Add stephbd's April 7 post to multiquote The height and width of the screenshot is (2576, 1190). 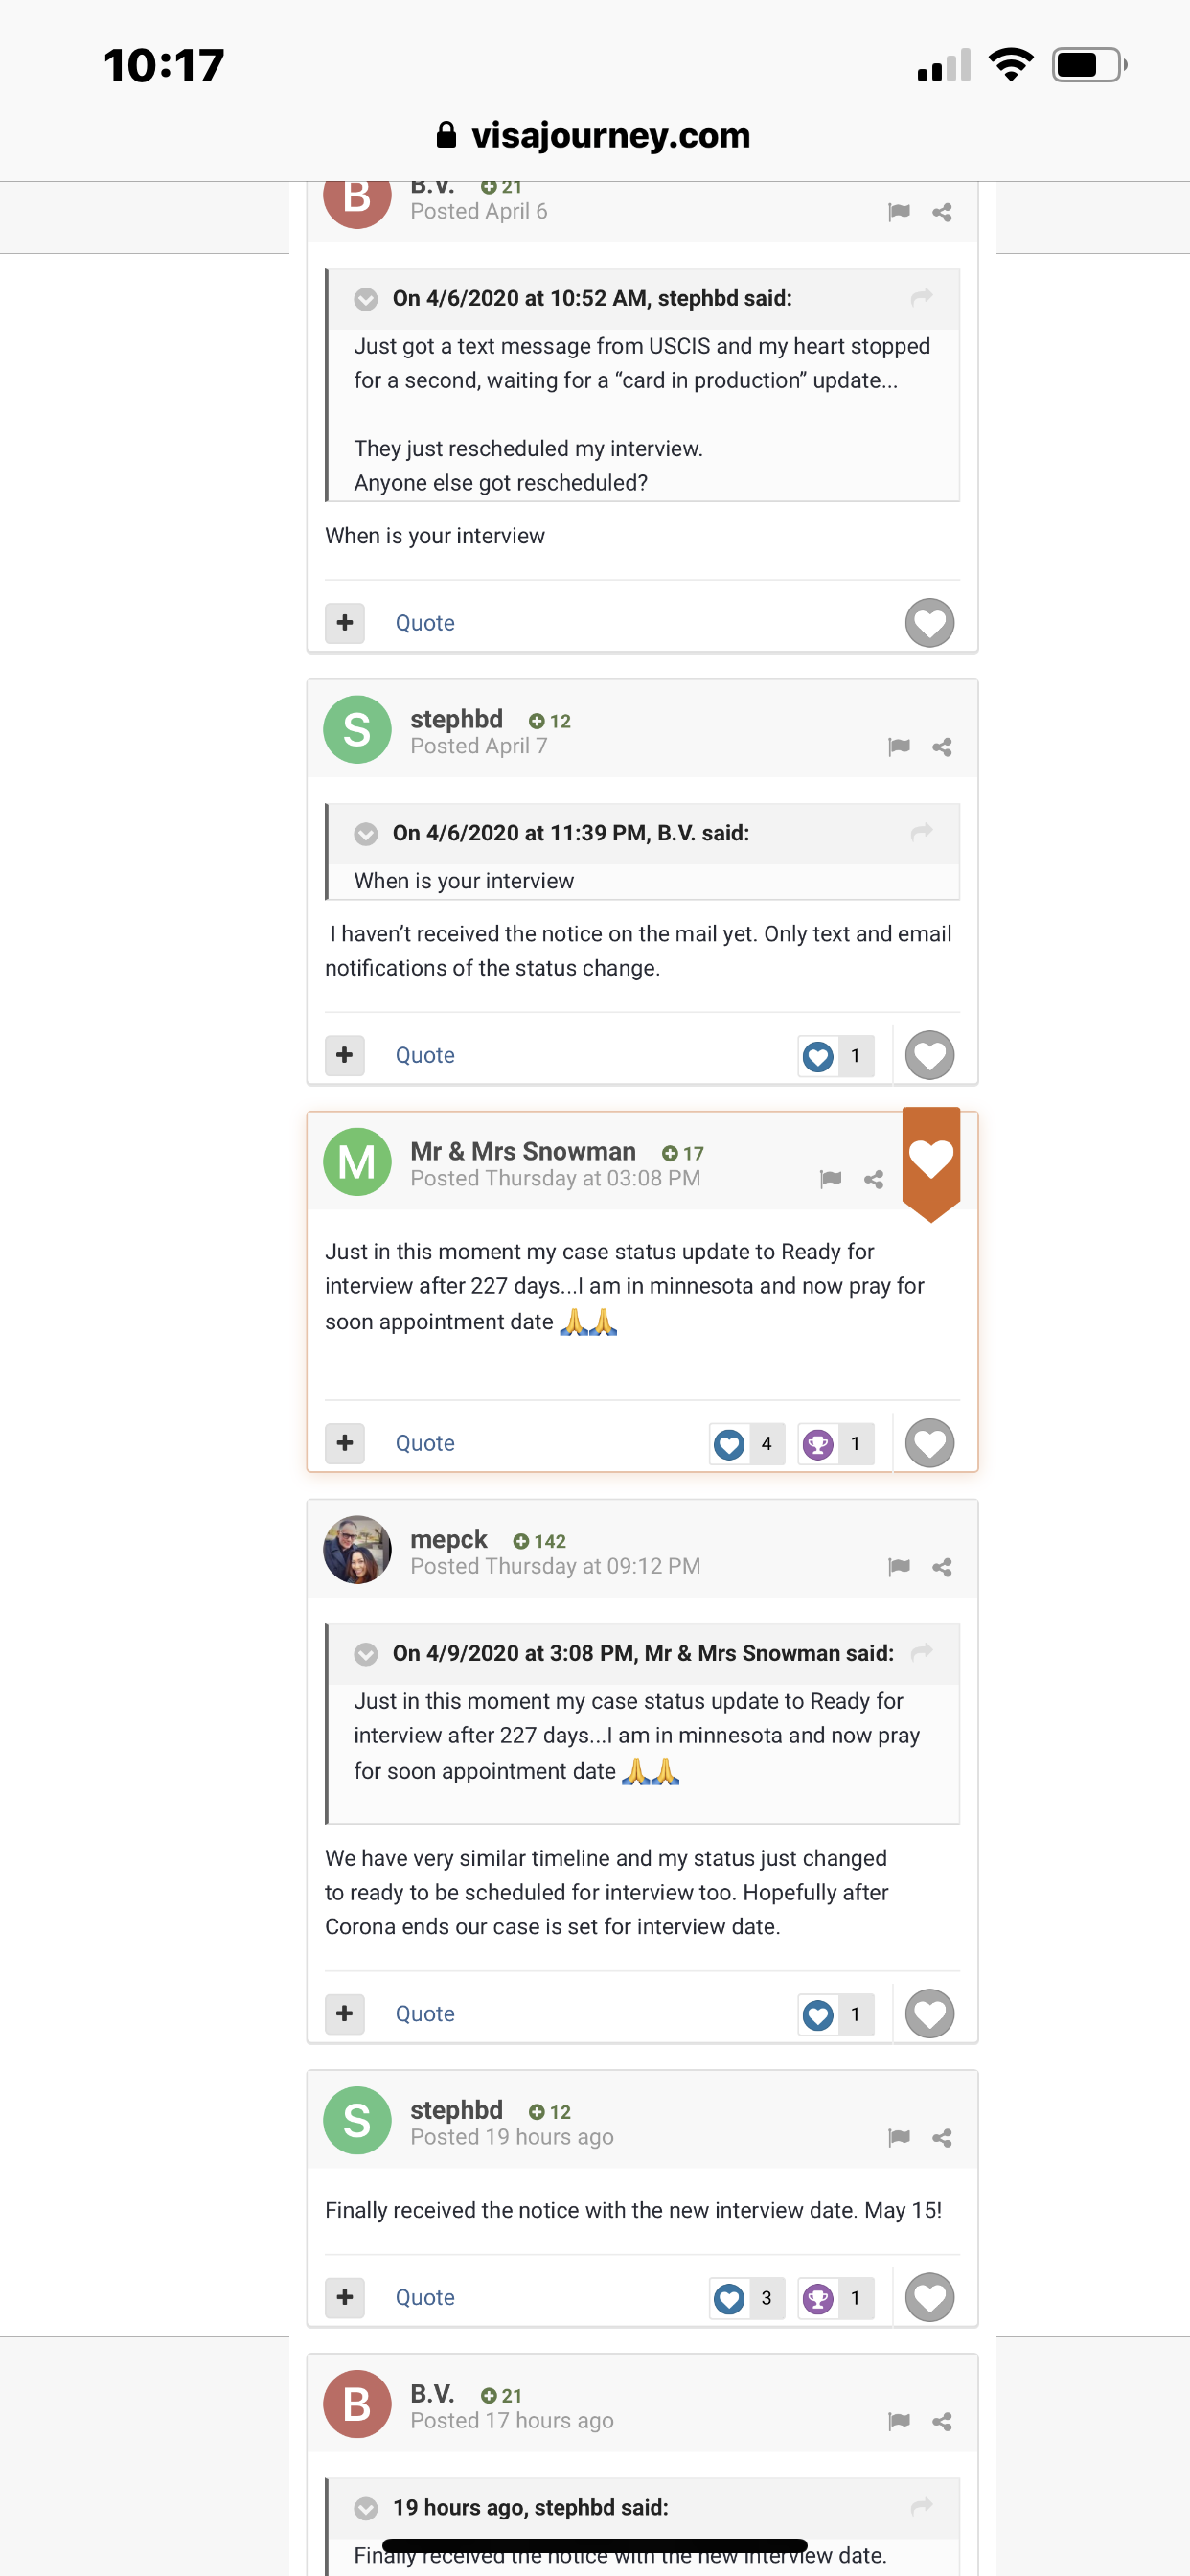344,1055
